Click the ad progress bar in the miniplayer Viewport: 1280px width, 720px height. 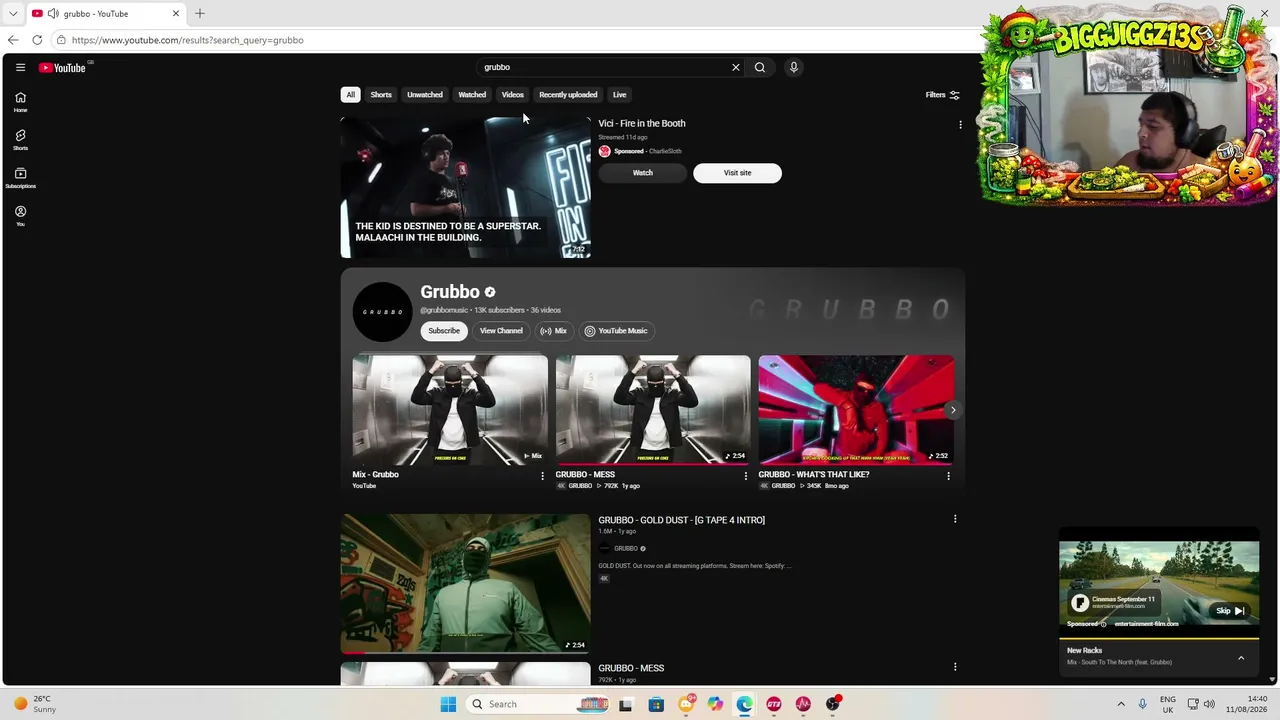pyautogui.click(x=1159, y=637)
